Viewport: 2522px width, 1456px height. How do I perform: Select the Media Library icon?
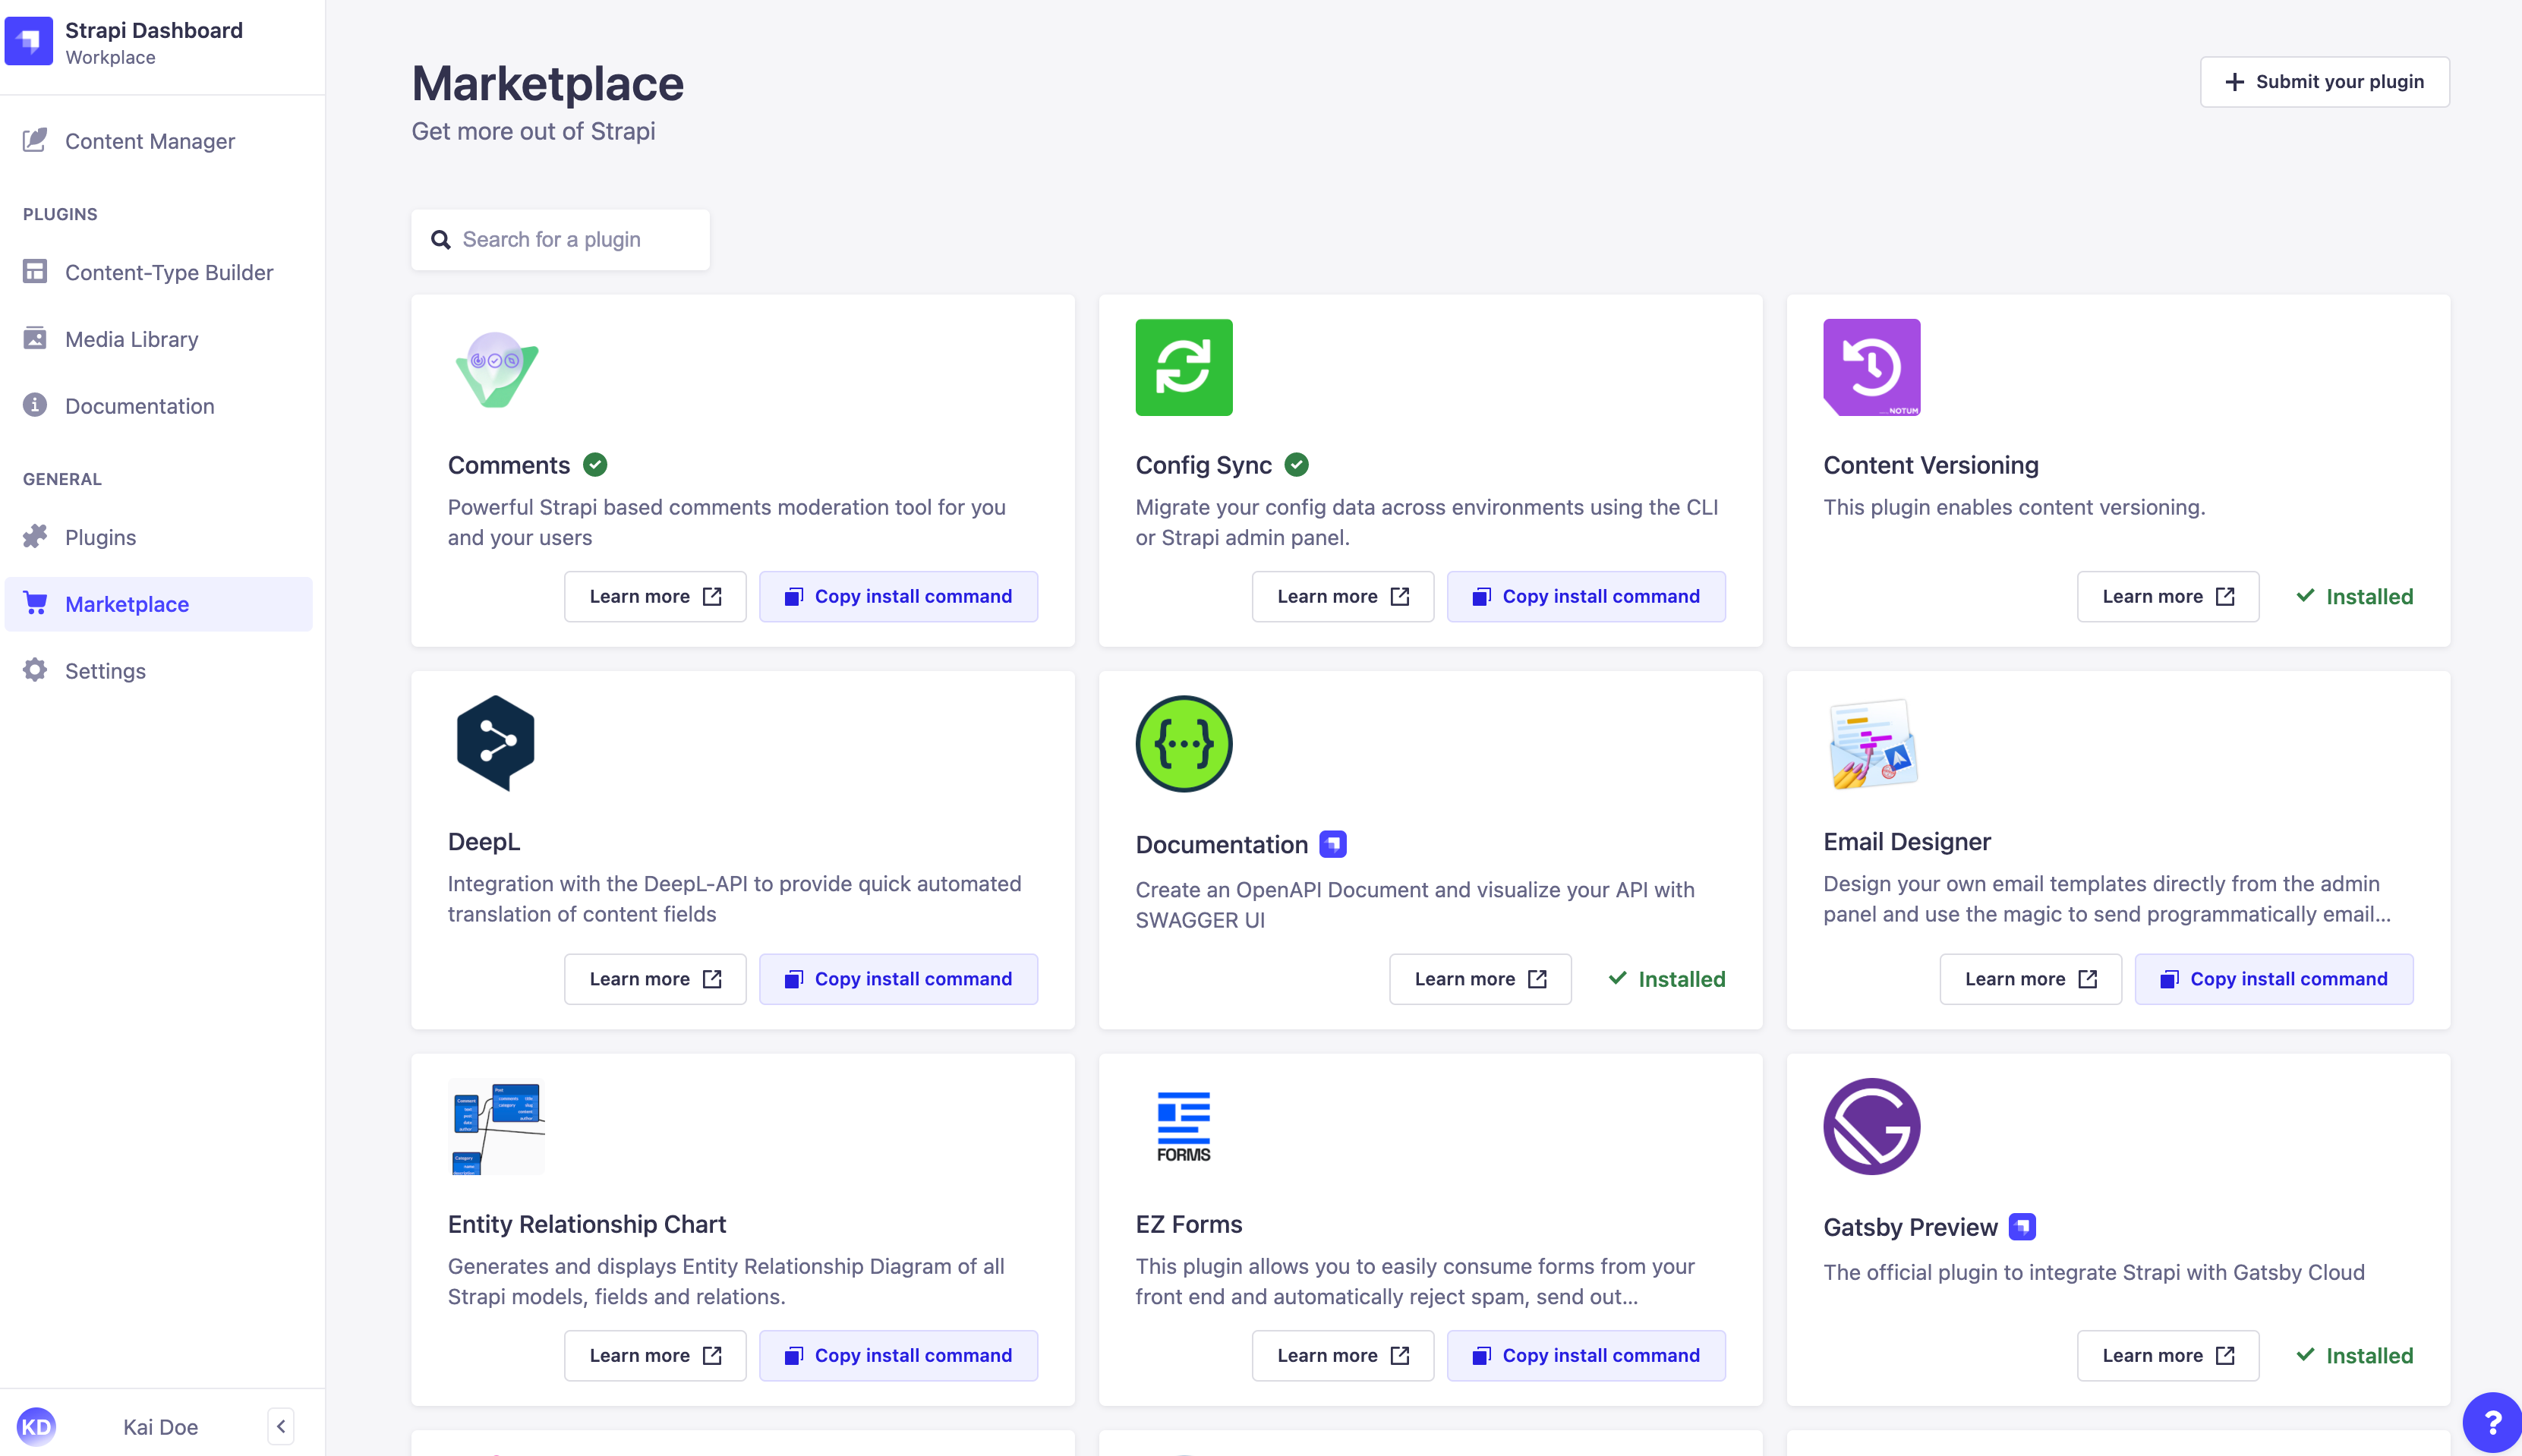(35, 338)
